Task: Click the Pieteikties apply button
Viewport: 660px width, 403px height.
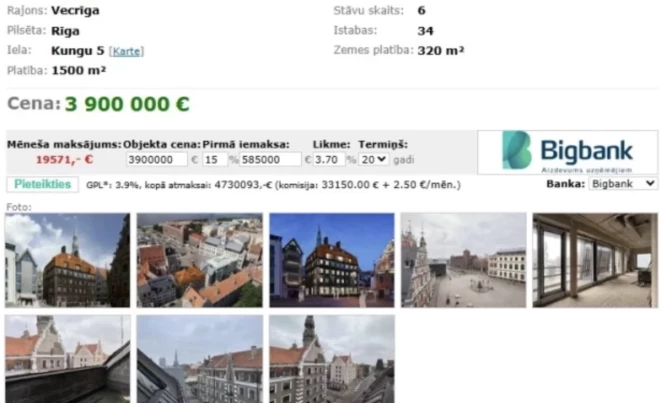Action: pyautogui.click(x=43, y=184)
